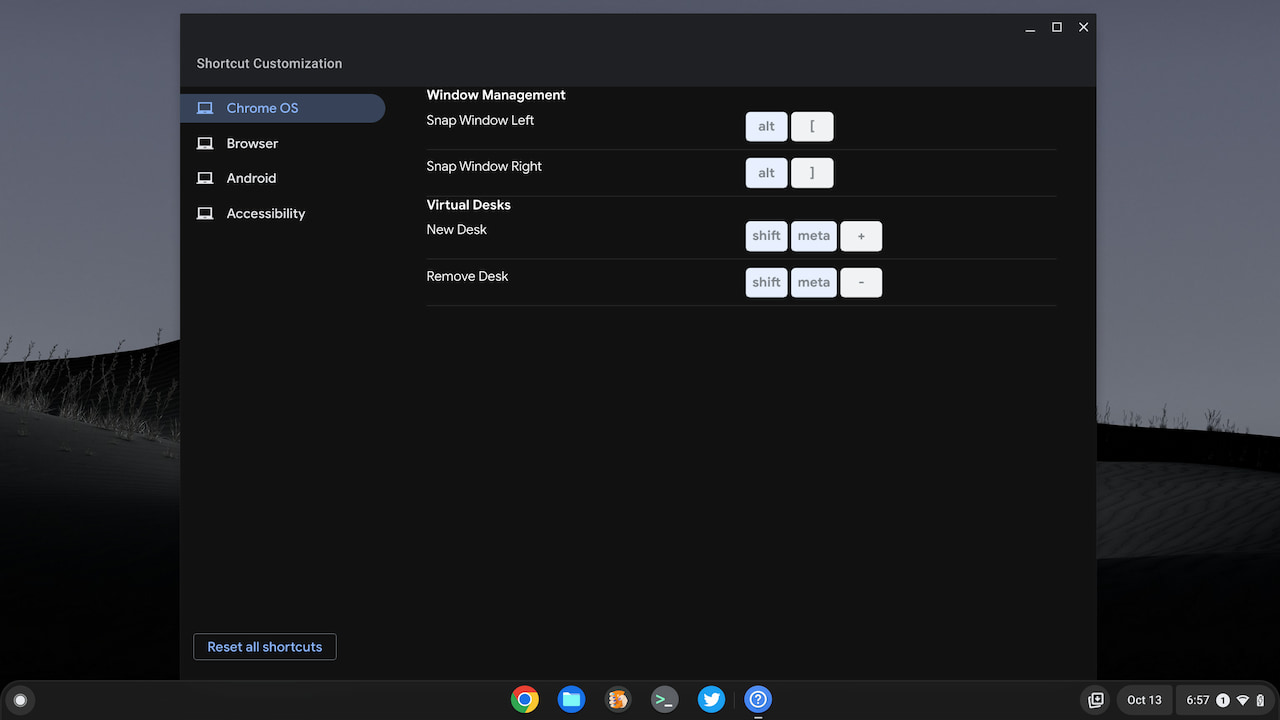Viewport: 1280px width, 720px height.
Task: Edit the "]" key for Snap Window Right
Action: click(812, 172)
